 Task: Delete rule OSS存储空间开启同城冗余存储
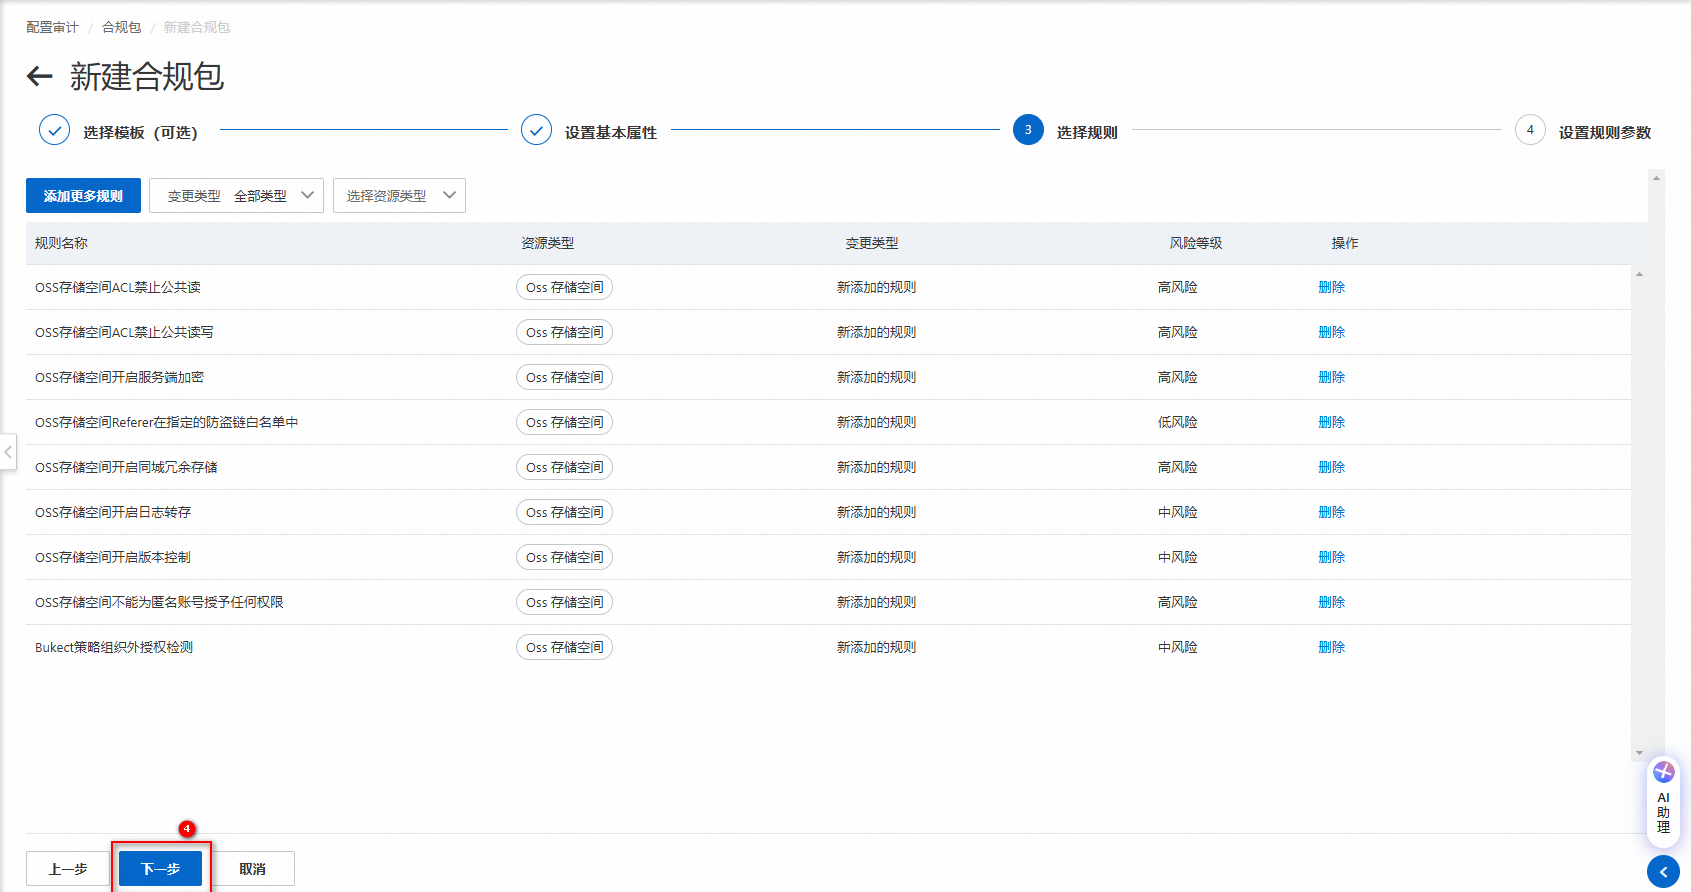(1332, 467)
